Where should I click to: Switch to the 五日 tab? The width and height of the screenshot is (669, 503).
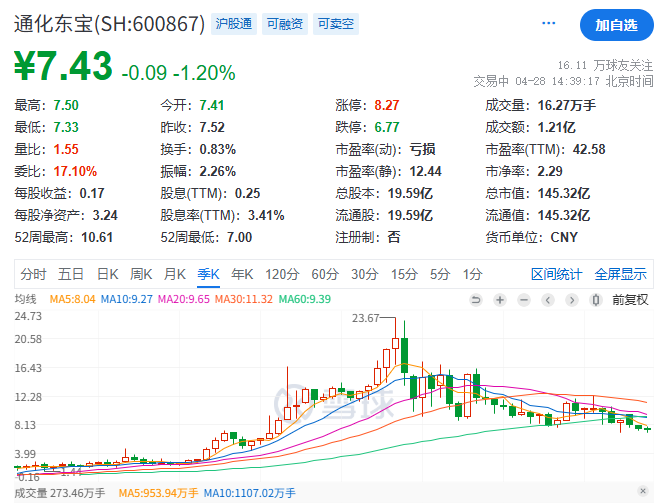pyautogui.click(x=70, y=274)
